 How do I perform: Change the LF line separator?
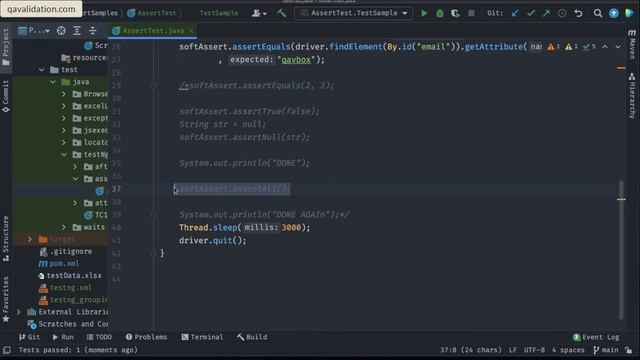(x=513, y=350)
